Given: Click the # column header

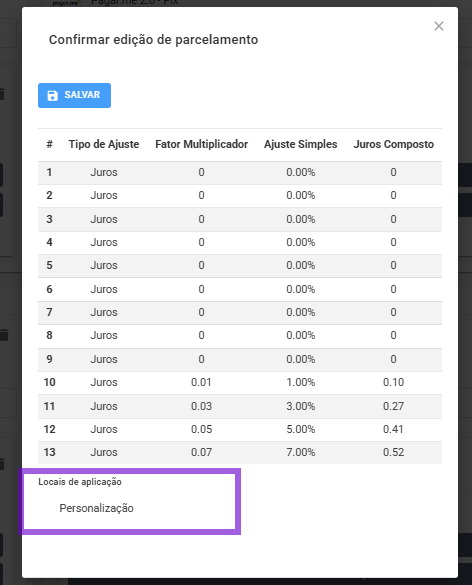Looking at the screenshot, I should (49, 144).
